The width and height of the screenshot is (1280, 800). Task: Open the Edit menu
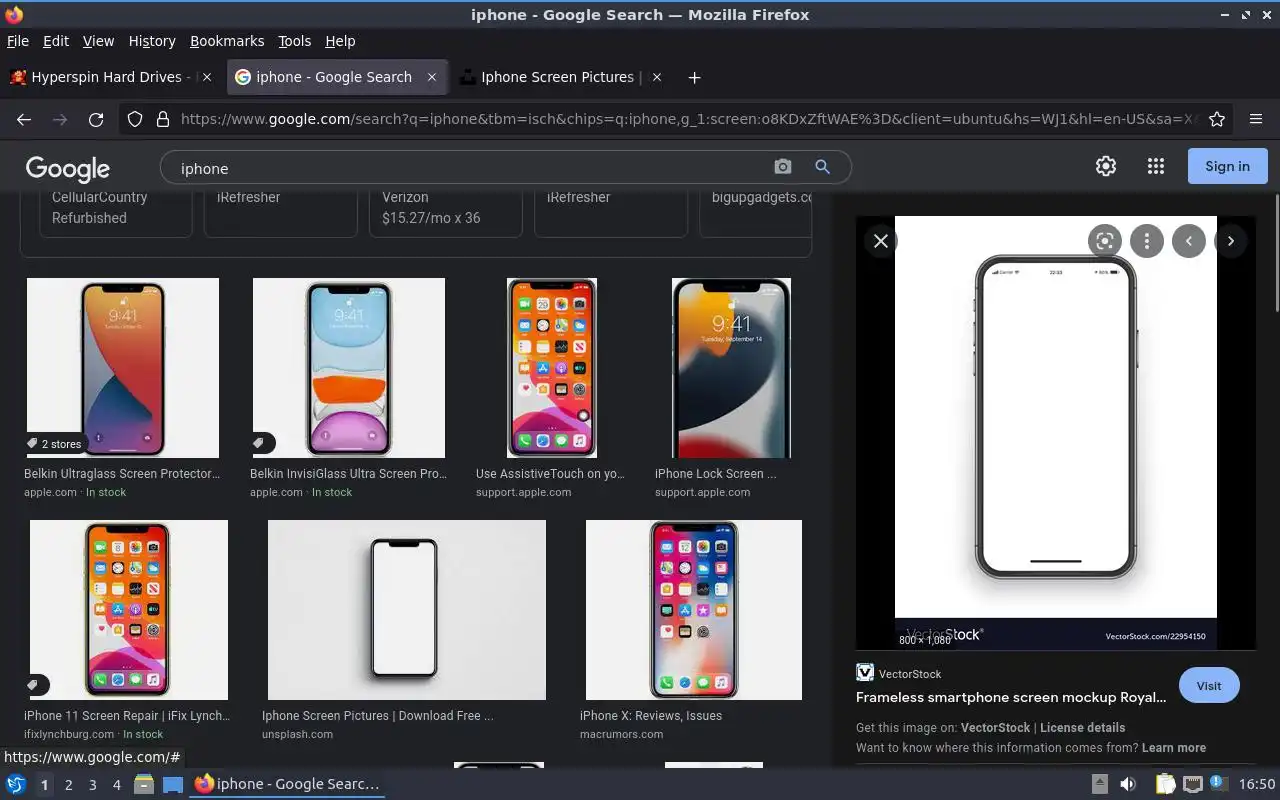point(56,41)
